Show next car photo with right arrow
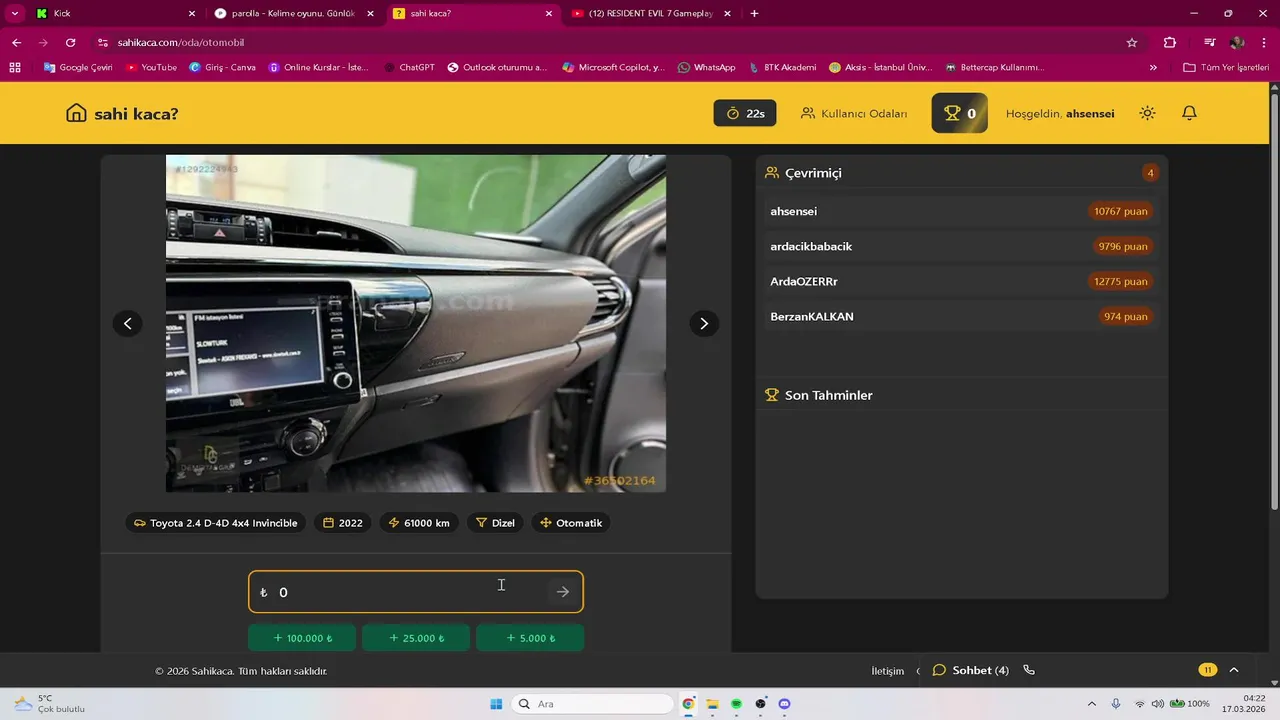 (x=704, y=323)
